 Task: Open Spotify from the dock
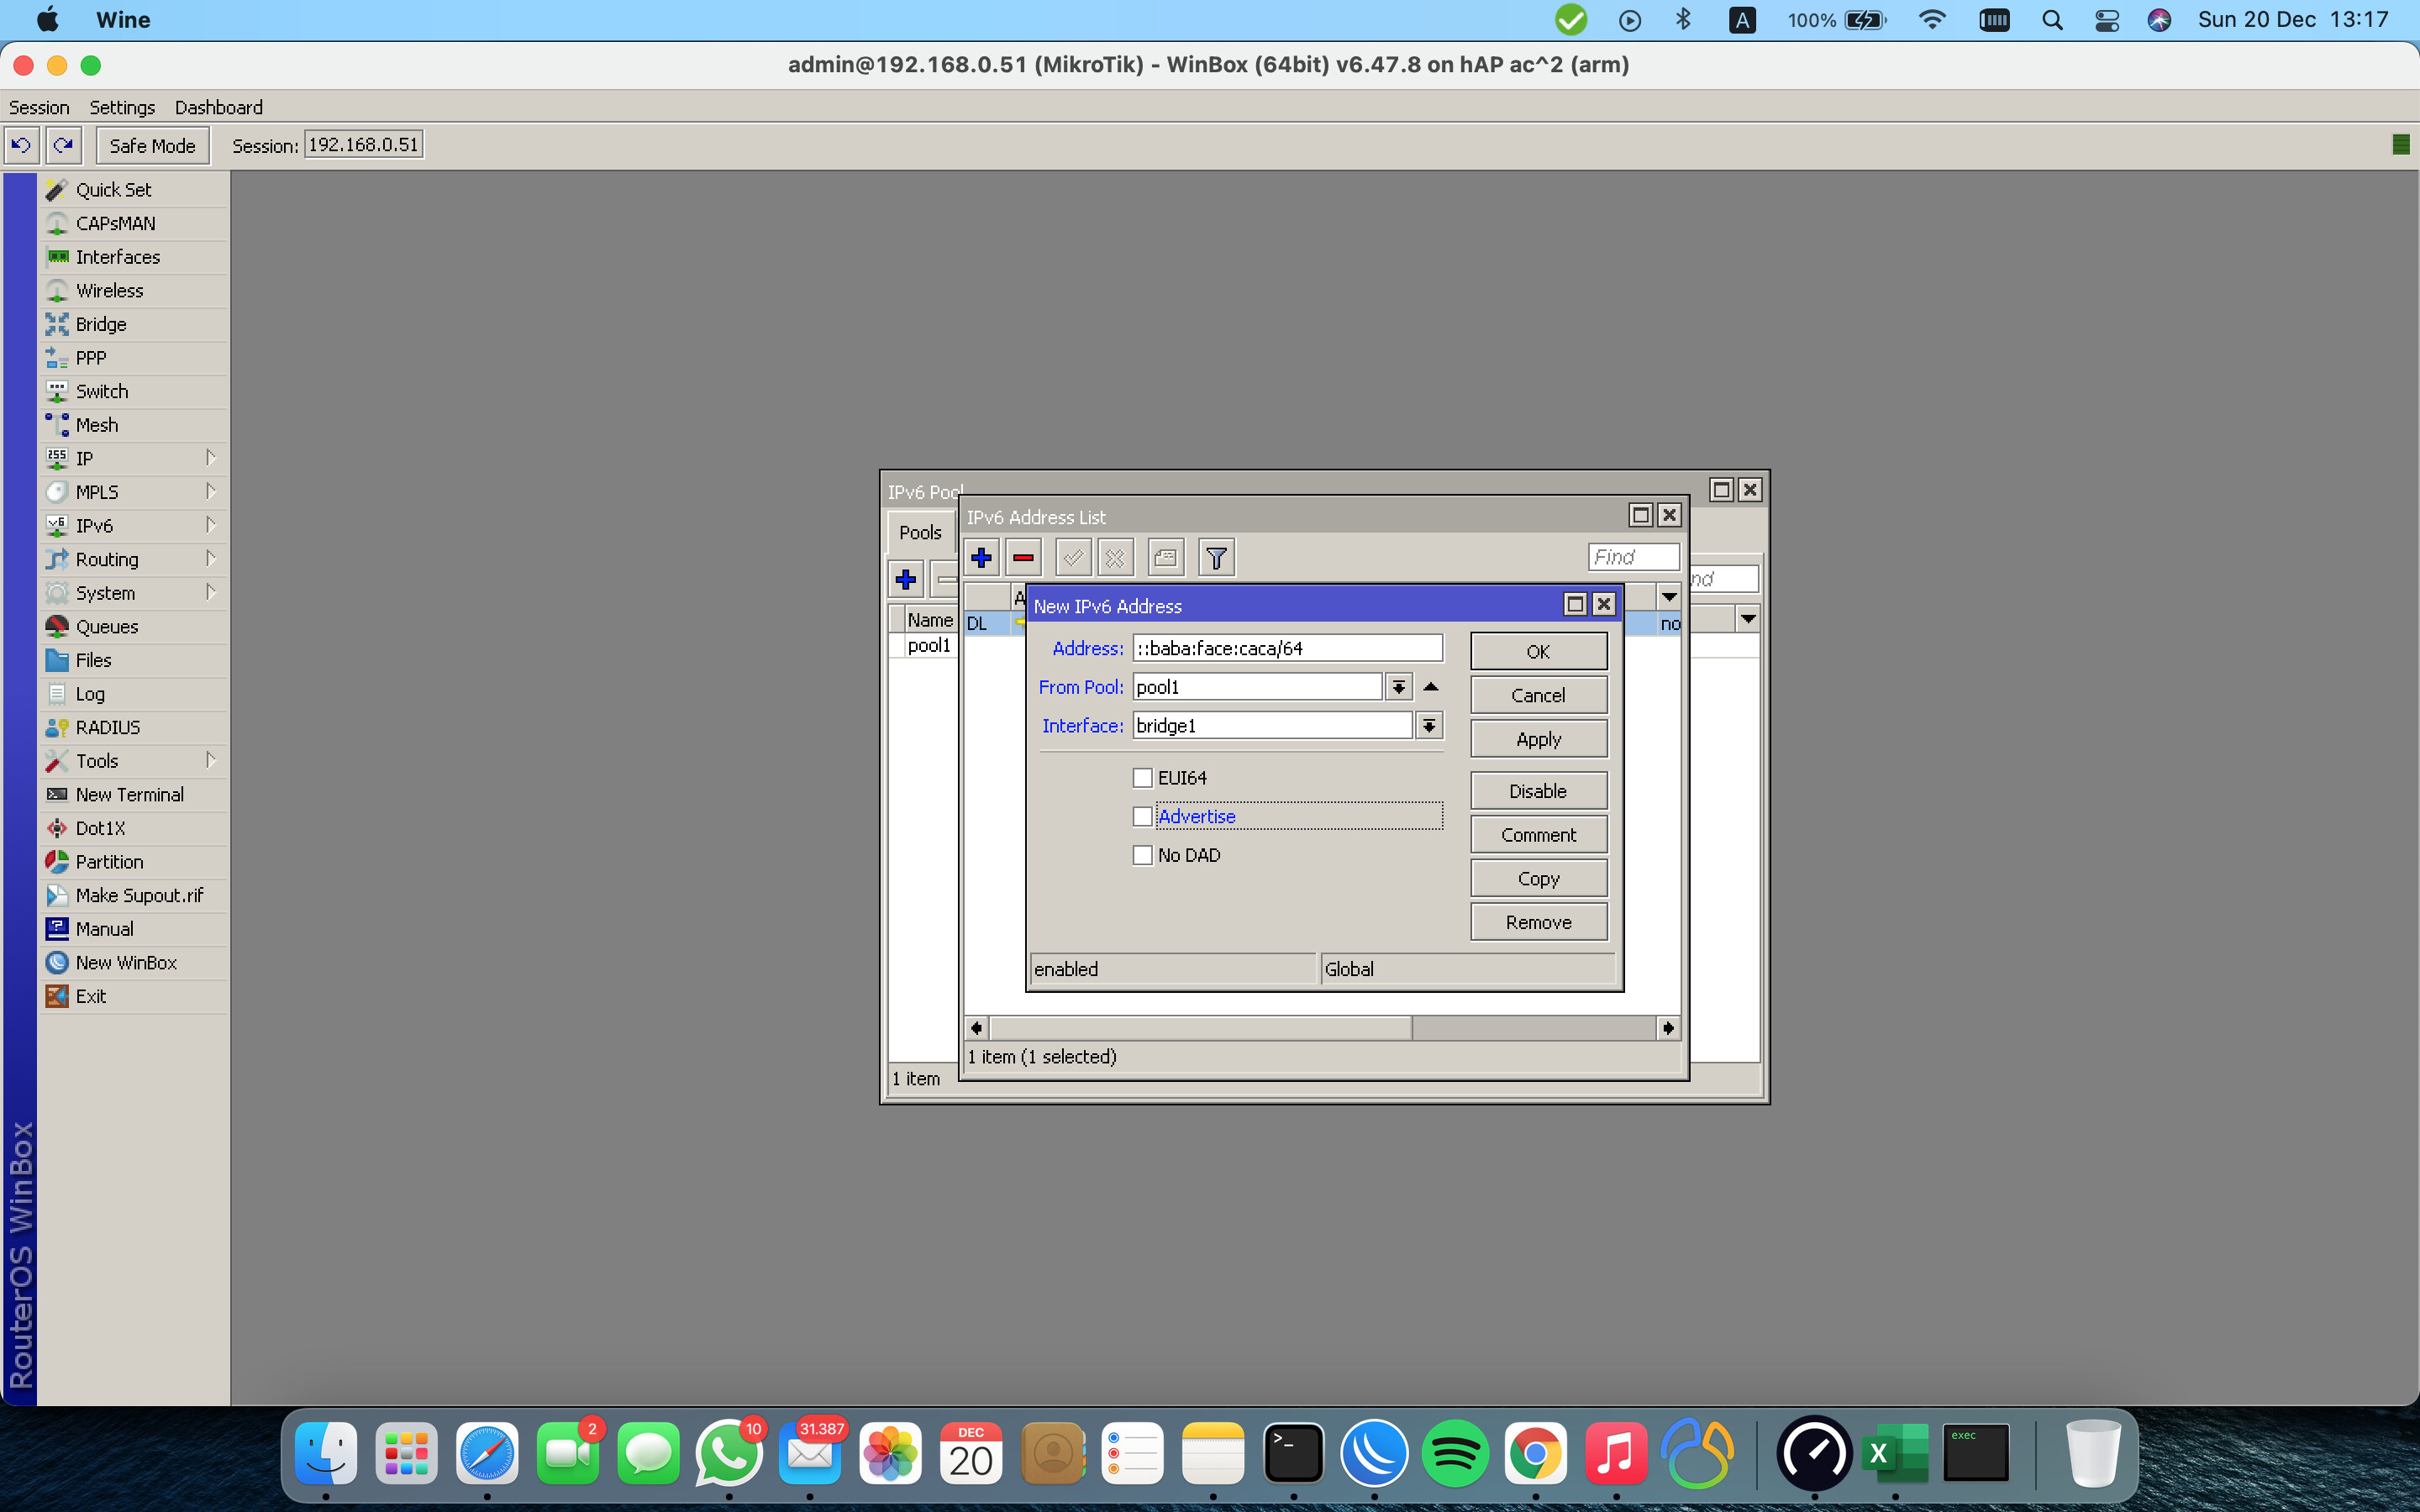[x=1454, y=1453]
